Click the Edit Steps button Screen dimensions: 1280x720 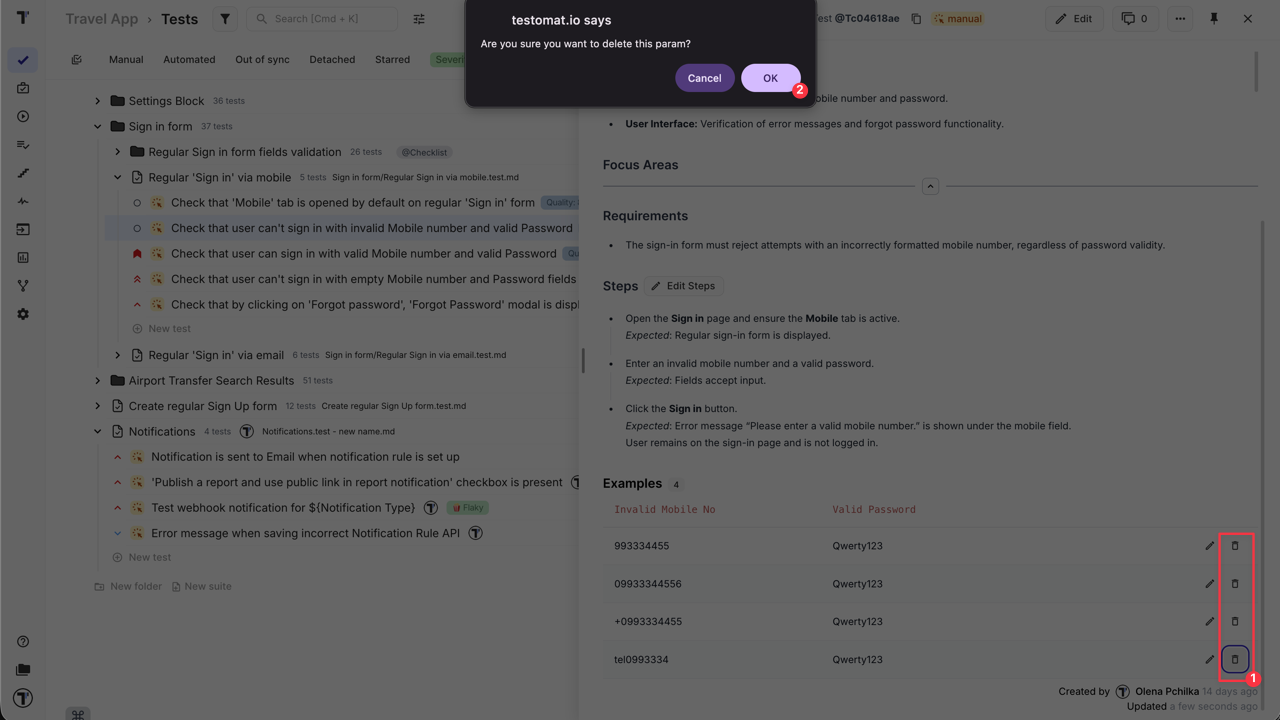tap(683, 286)
